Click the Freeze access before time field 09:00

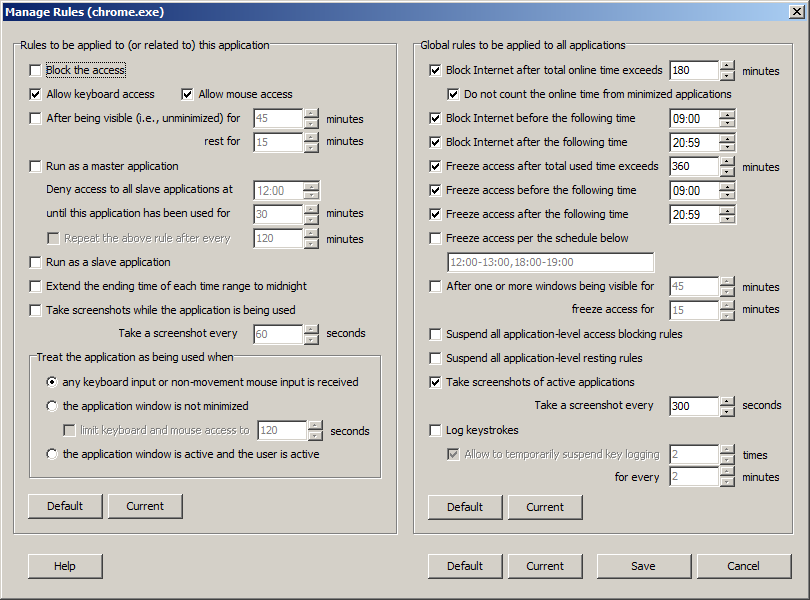694,190
